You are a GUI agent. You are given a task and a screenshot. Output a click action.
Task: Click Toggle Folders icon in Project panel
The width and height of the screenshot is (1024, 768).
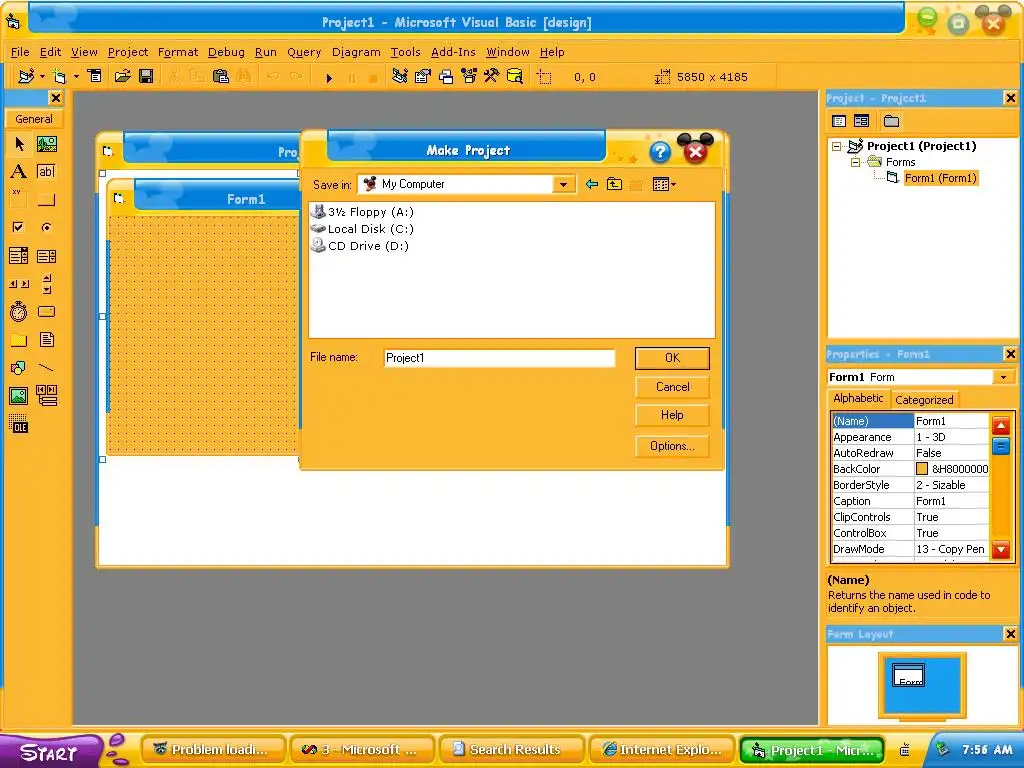tap(891, 121)
